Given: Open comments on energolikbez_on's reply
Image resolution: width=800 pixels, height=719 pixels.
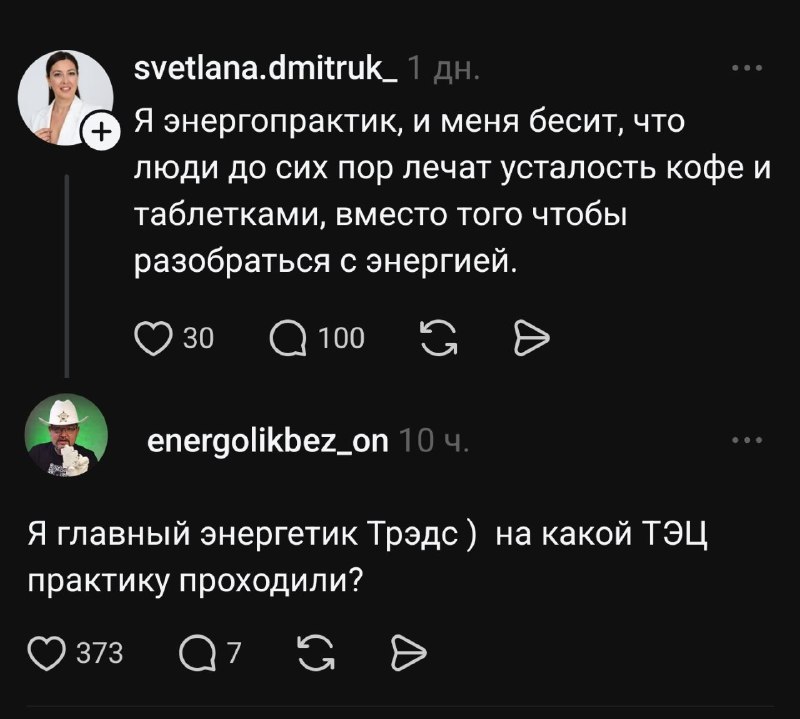Looking at the screenshot, I should pos(197,653).
